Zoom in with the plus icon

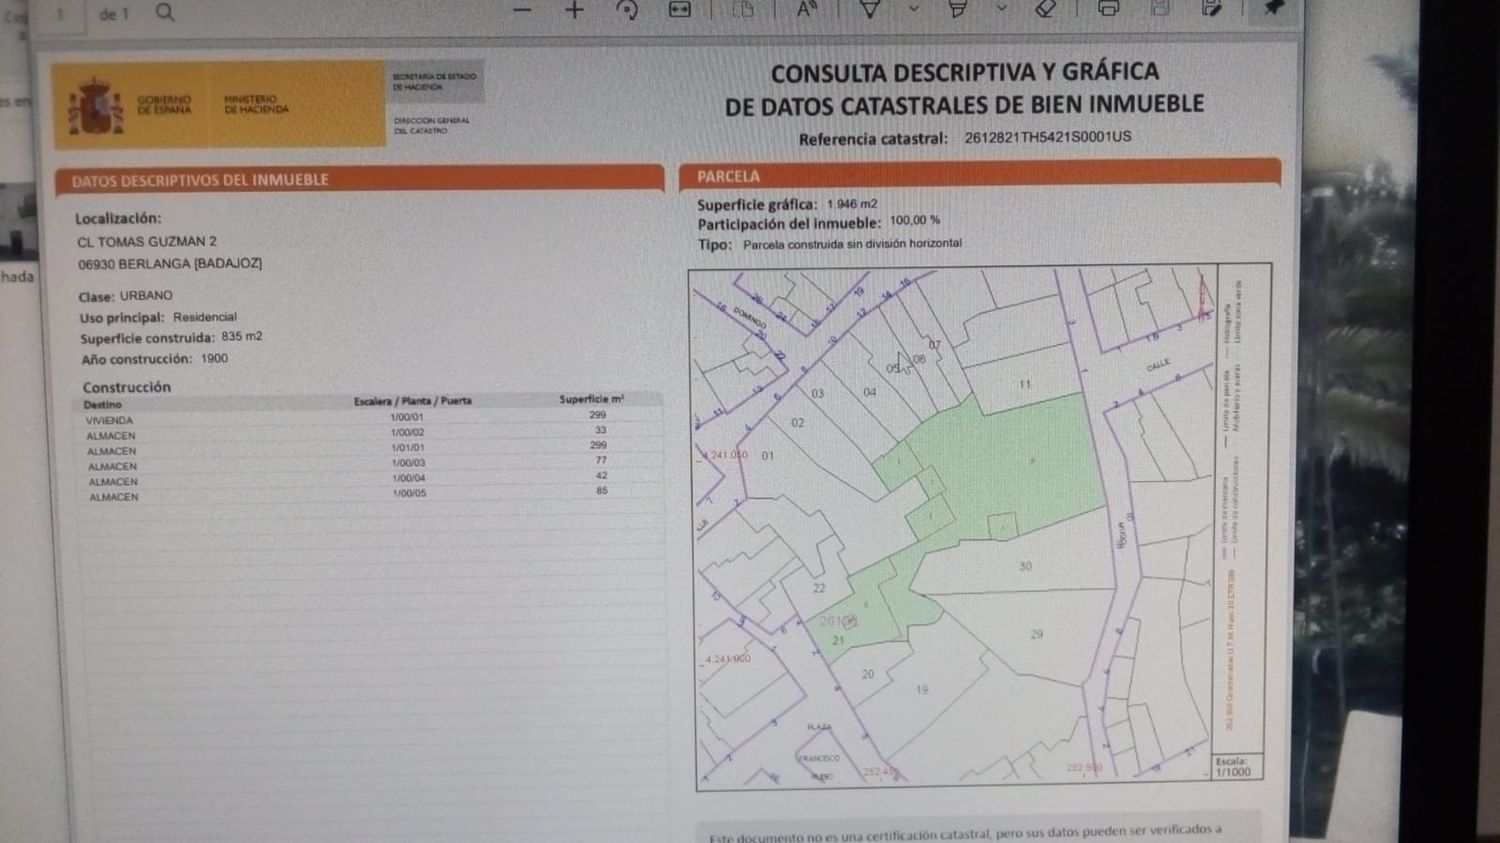pos(574,11)
